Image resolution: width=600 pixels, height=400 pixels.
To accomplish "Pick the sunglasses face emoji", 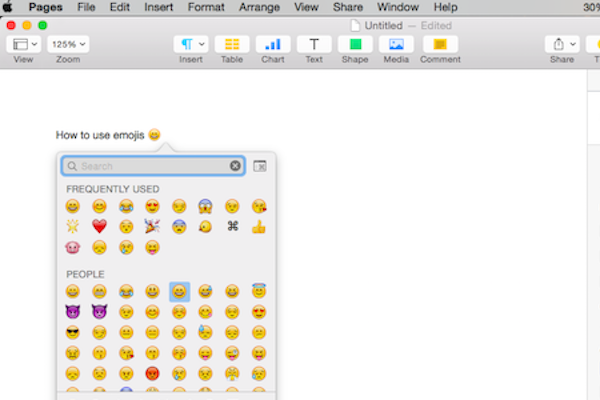I will (73, 333).
